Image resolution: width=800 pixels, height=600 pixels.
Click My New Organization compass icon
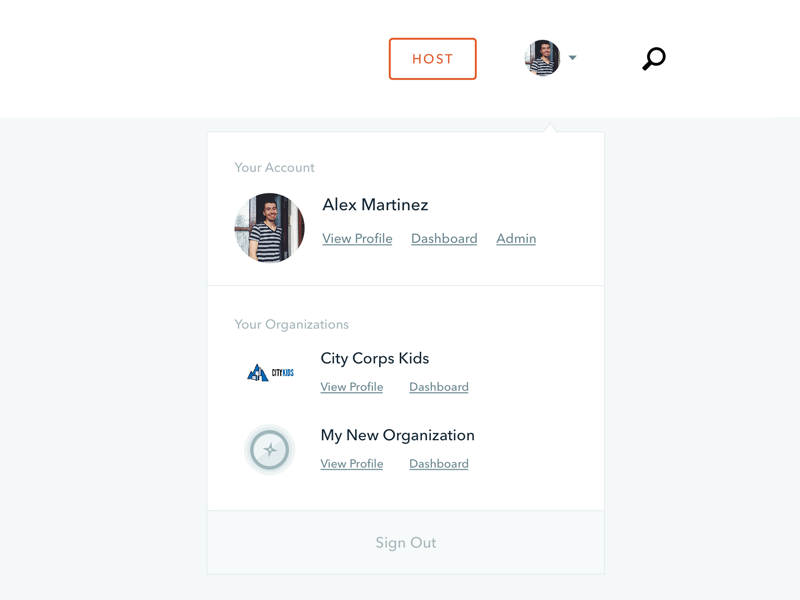click(x=269, y=450)
